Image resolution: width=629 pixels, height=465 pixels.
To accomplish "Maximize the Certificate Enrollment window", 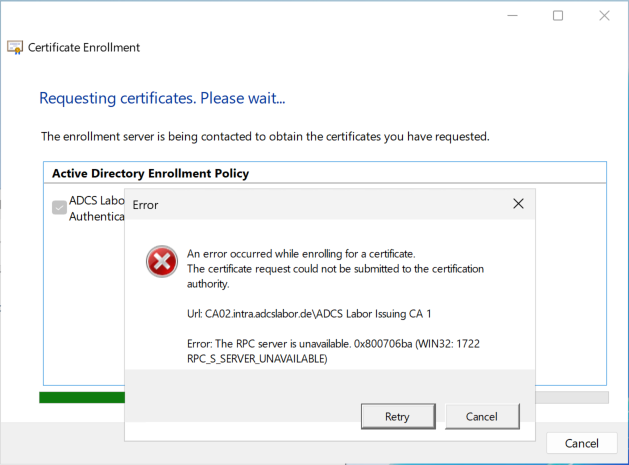I will 558,16.
